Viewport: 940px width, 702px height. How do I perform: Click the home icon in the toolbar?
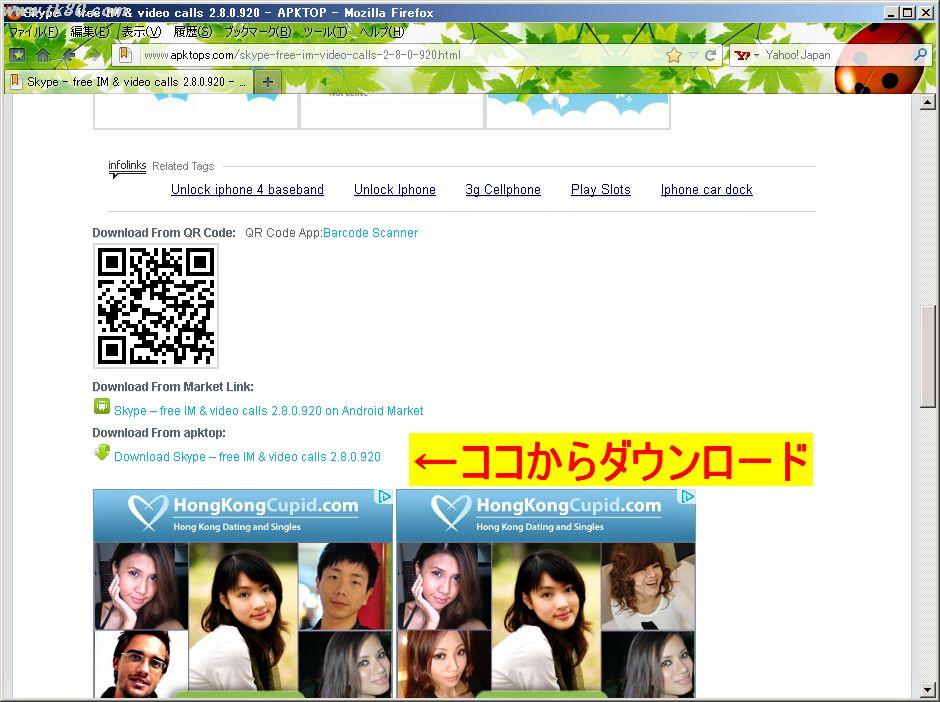click(43, 56)
